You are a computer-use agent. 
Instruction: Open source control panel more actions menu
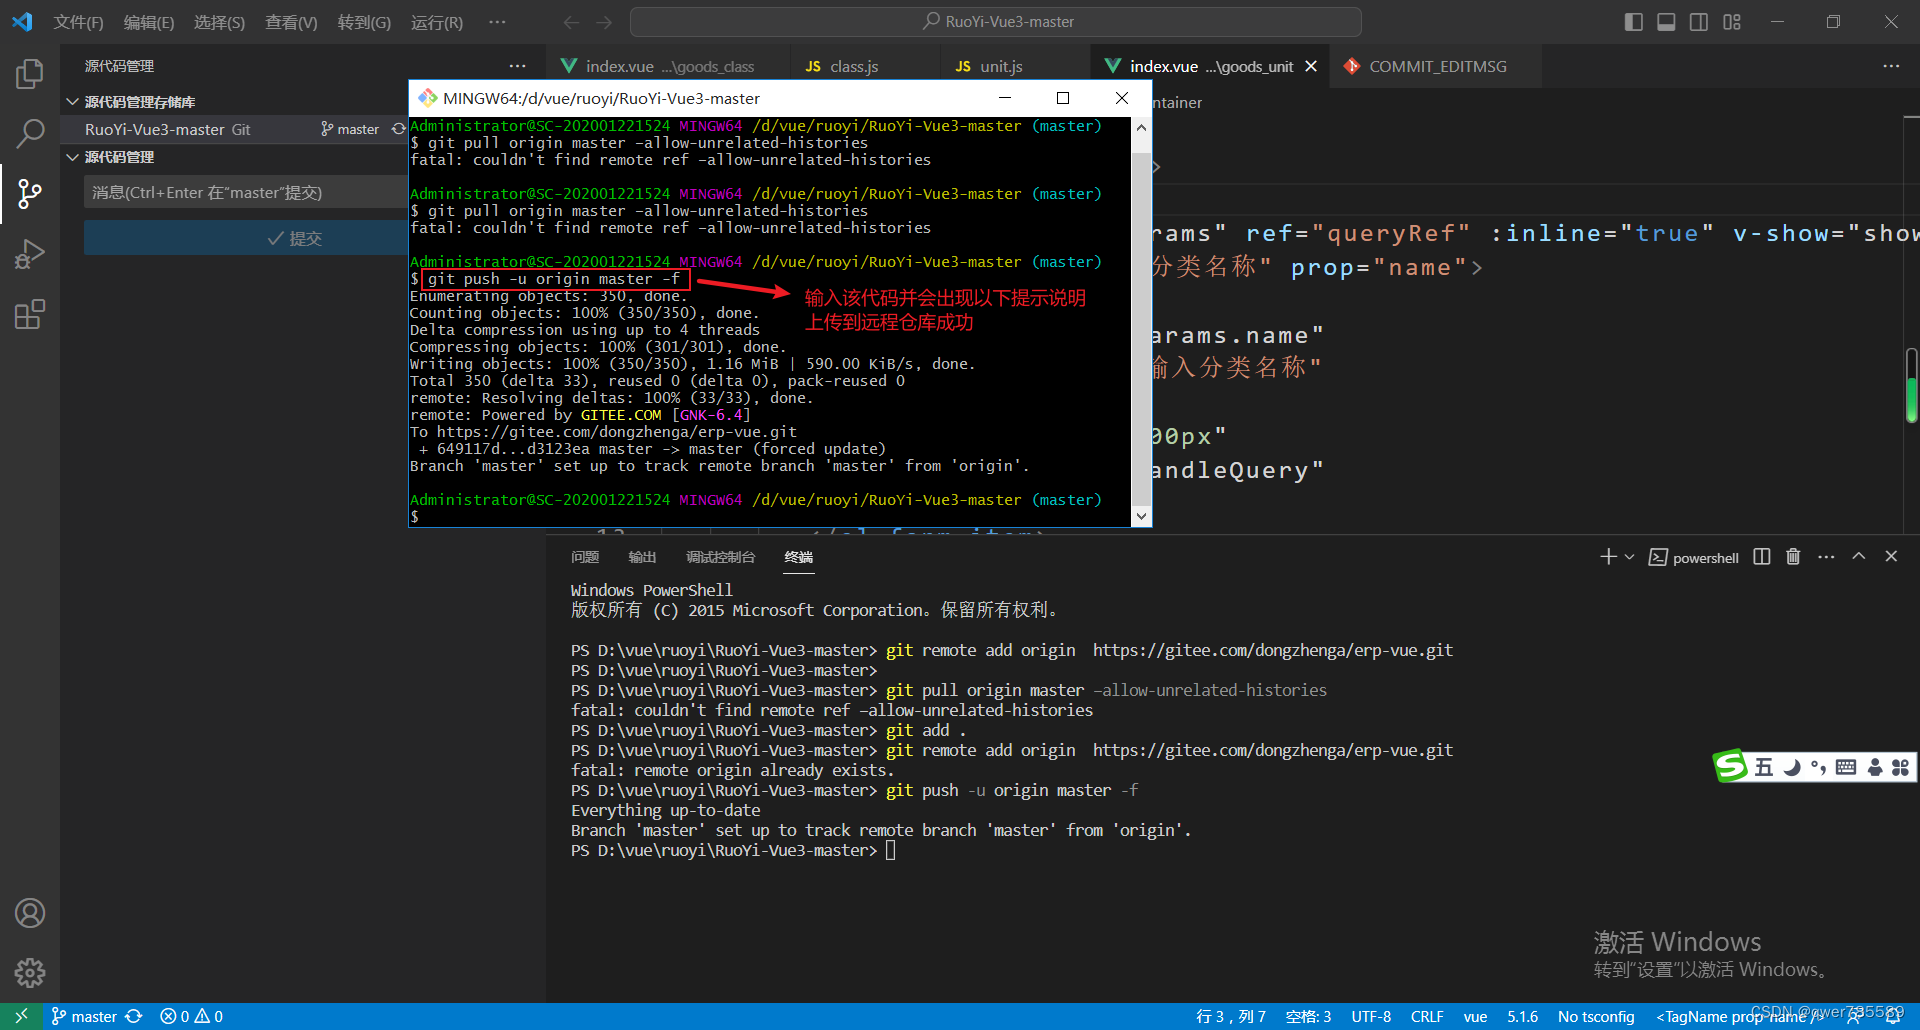tap(517, 66)
